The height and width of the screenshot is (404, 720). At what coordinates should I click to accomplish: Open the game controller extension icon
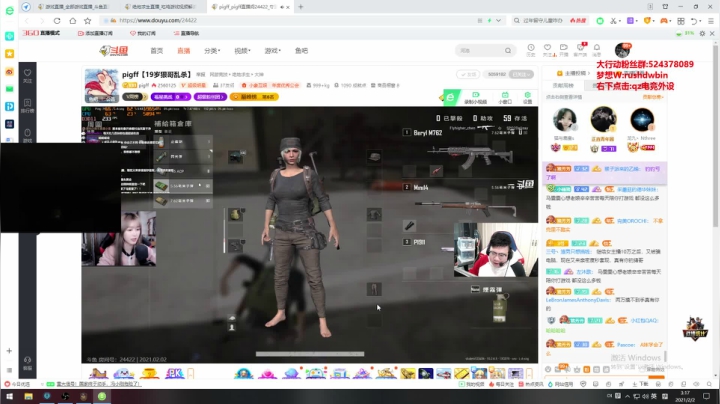(x=664, y=21)
